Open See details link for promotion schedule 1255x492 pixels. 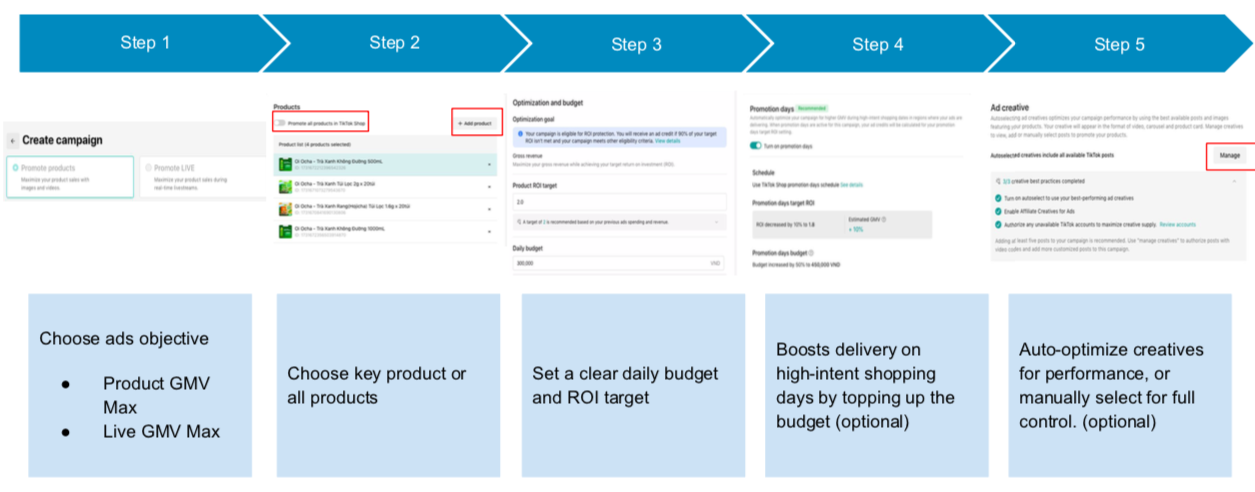pos(851,185)
